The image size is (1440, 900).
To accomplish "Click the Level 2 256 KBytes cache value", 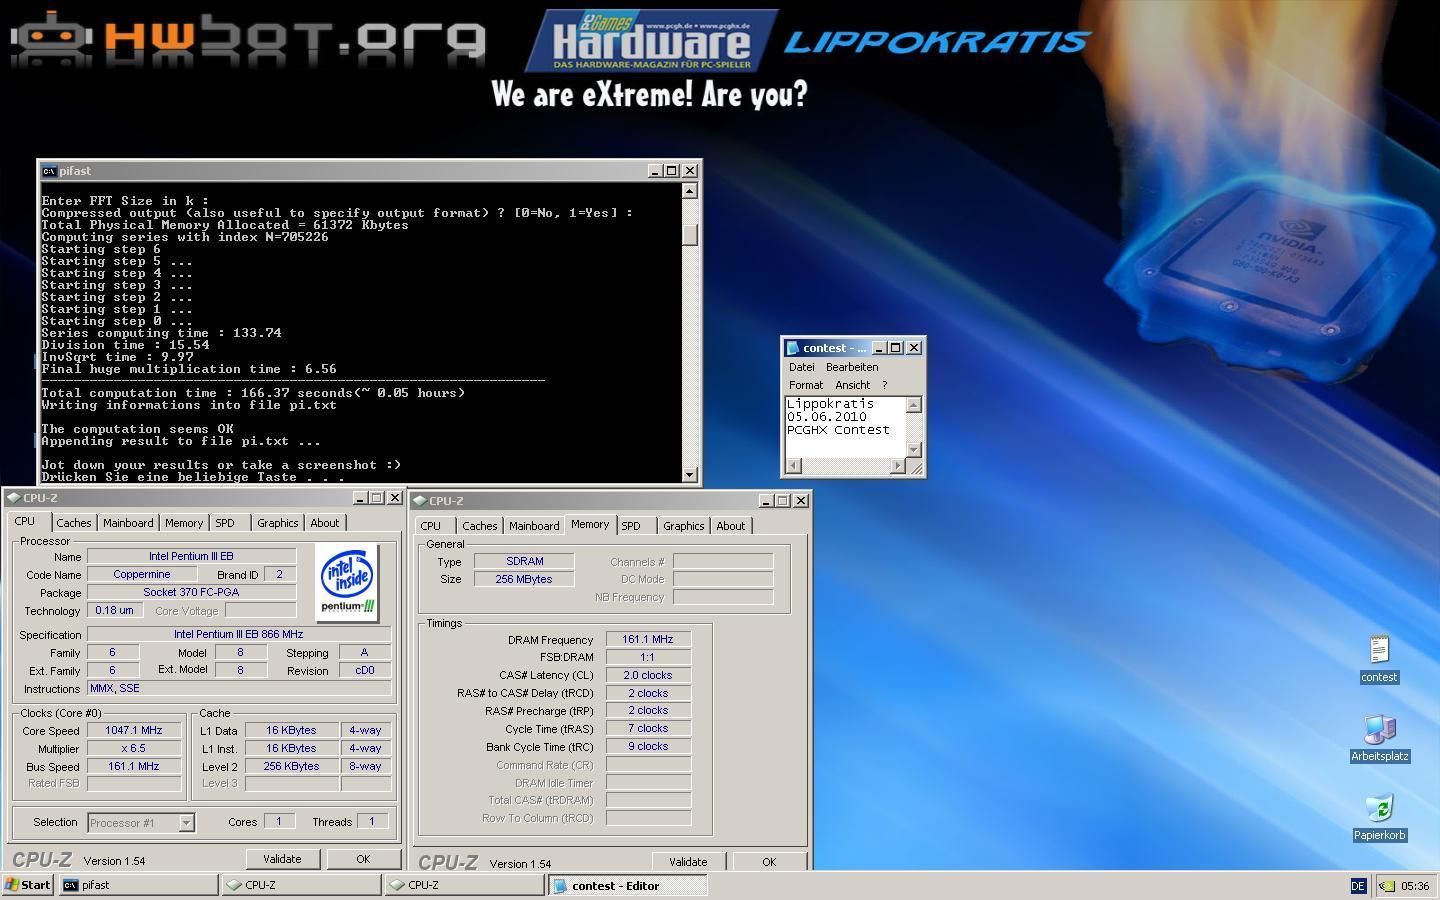I will point(291,766).
